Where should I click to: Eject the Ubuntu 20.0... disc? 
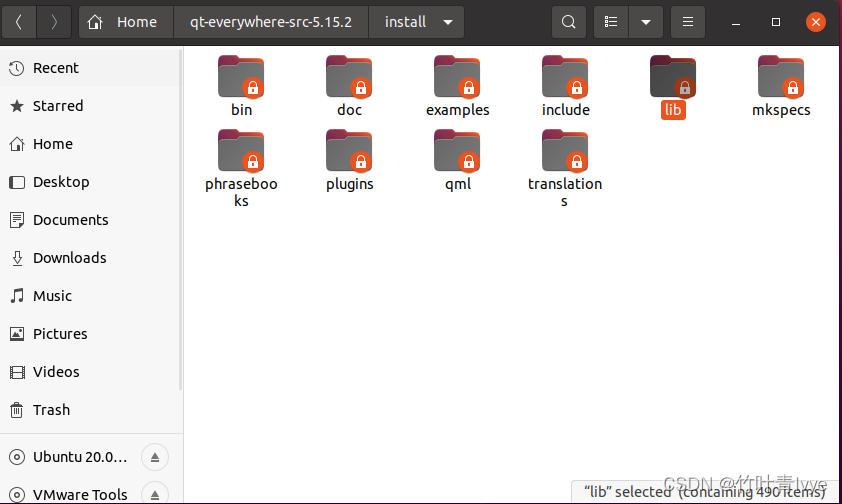click(x=155, y=457)
